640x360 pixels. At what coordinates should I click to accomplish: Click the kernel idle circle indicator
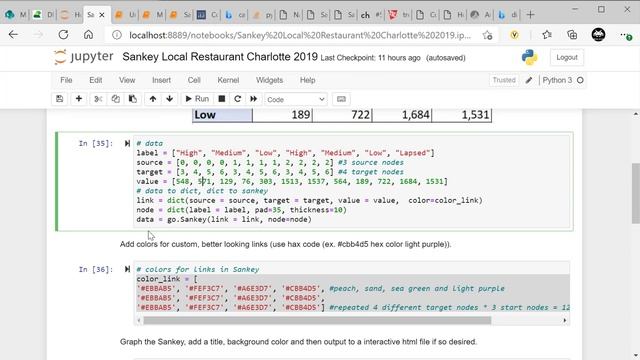click(x=580, y=80)
